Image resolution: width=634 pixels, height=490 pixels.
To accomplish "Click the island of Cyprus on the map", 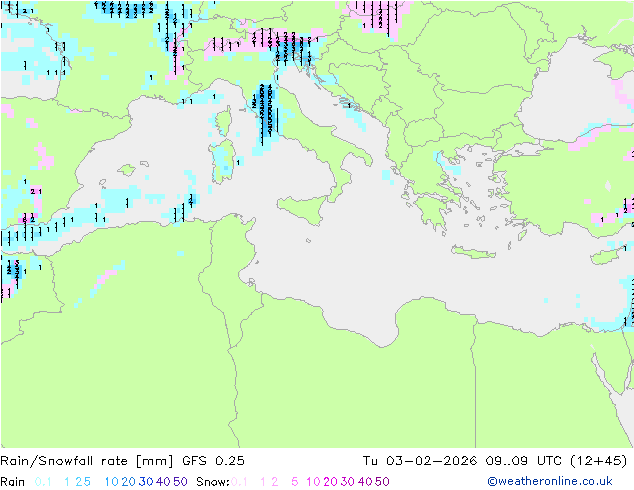I will (x=607, y=256).
